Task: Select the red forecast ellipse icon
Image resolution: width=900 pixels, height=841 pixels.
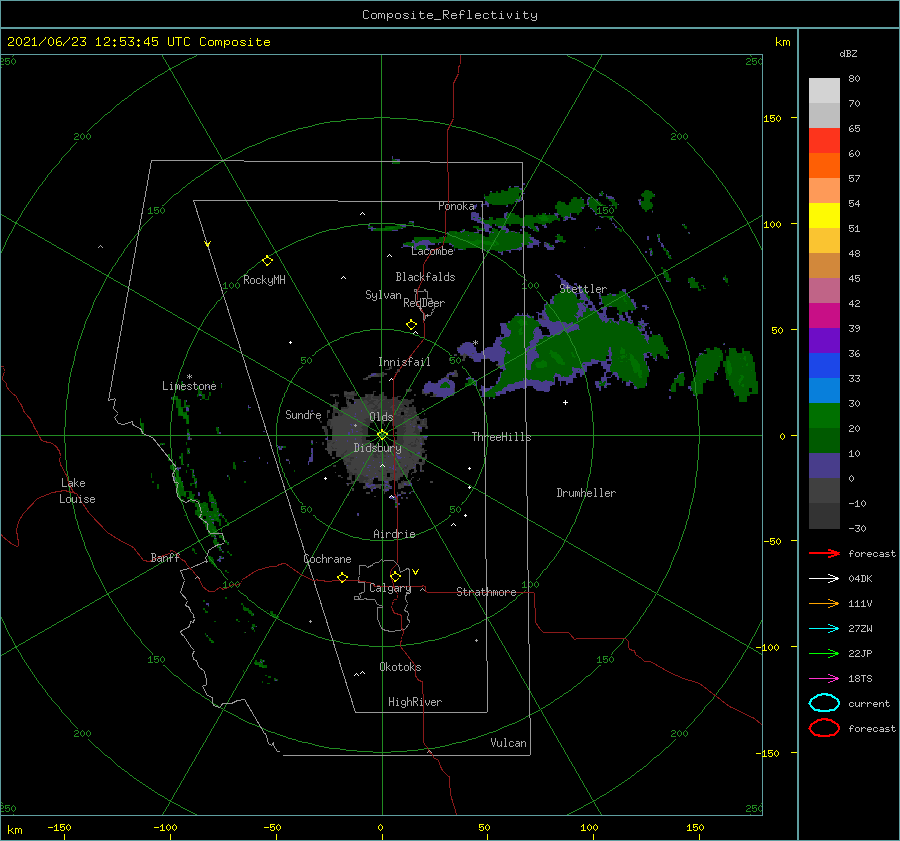Action: [x=824, y=728]
